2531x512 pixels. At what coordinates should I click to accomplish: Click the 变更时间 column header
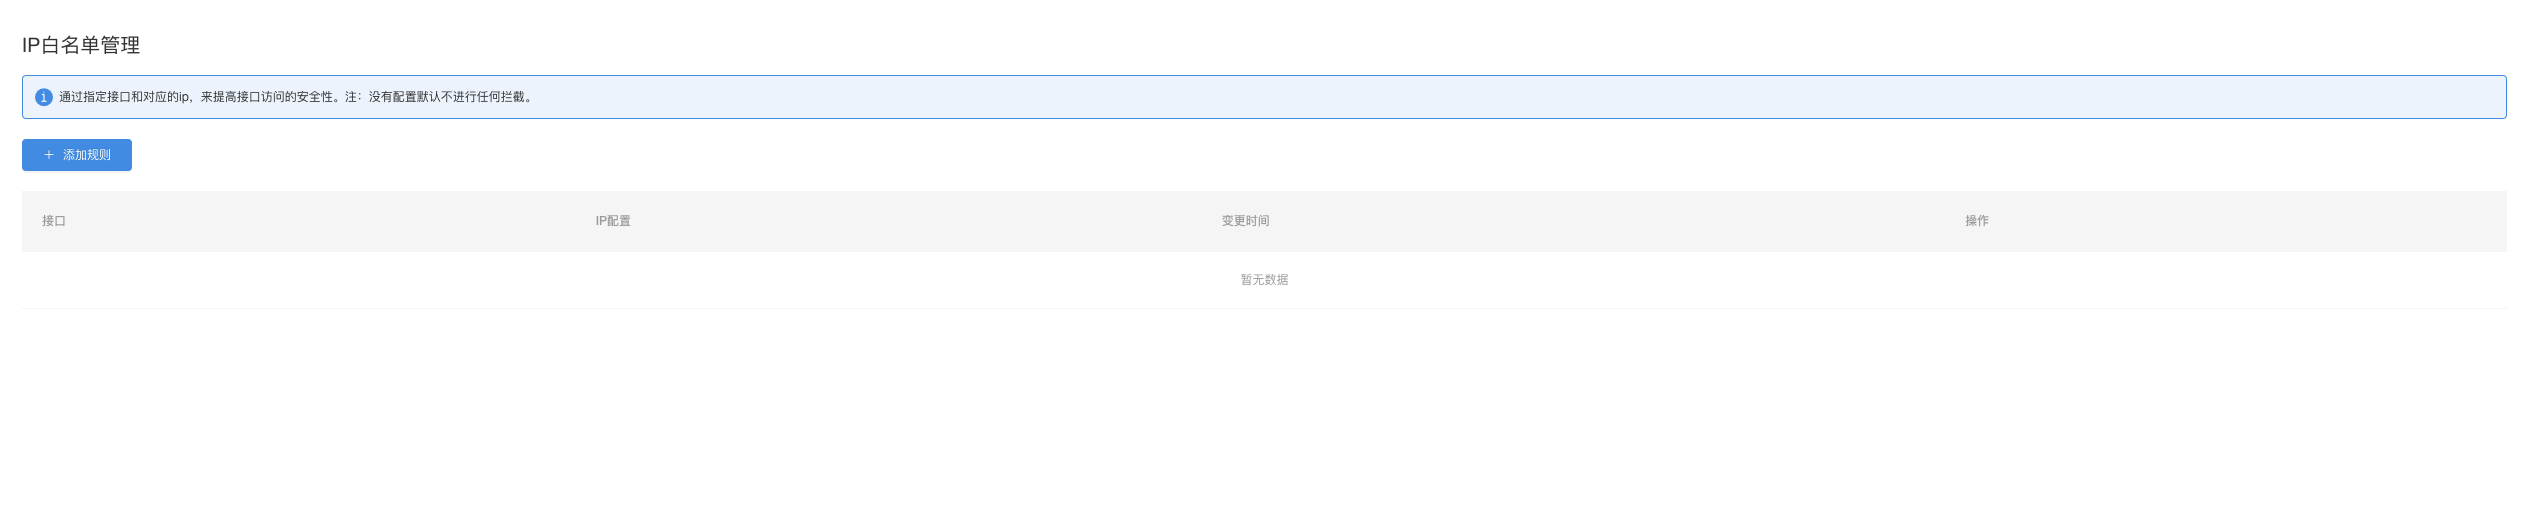pos(1245,221)
